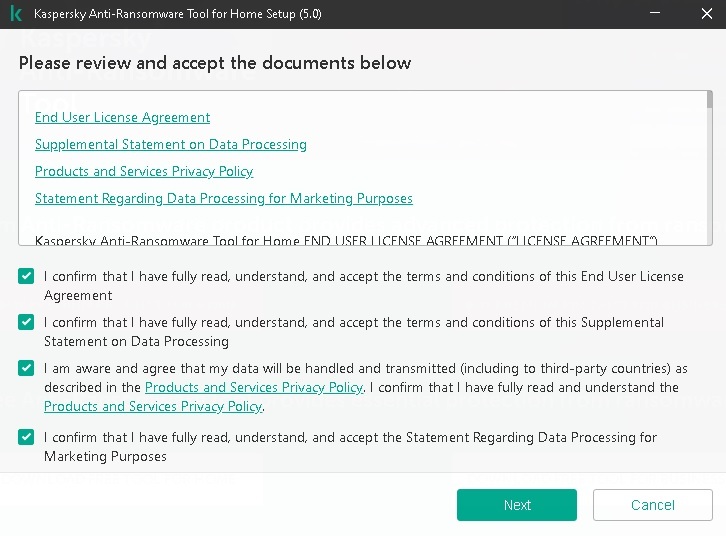Close the Kaspersky Anti-Ransomware setup window
Screen dimensions: 726x536
tap(707, 13)
